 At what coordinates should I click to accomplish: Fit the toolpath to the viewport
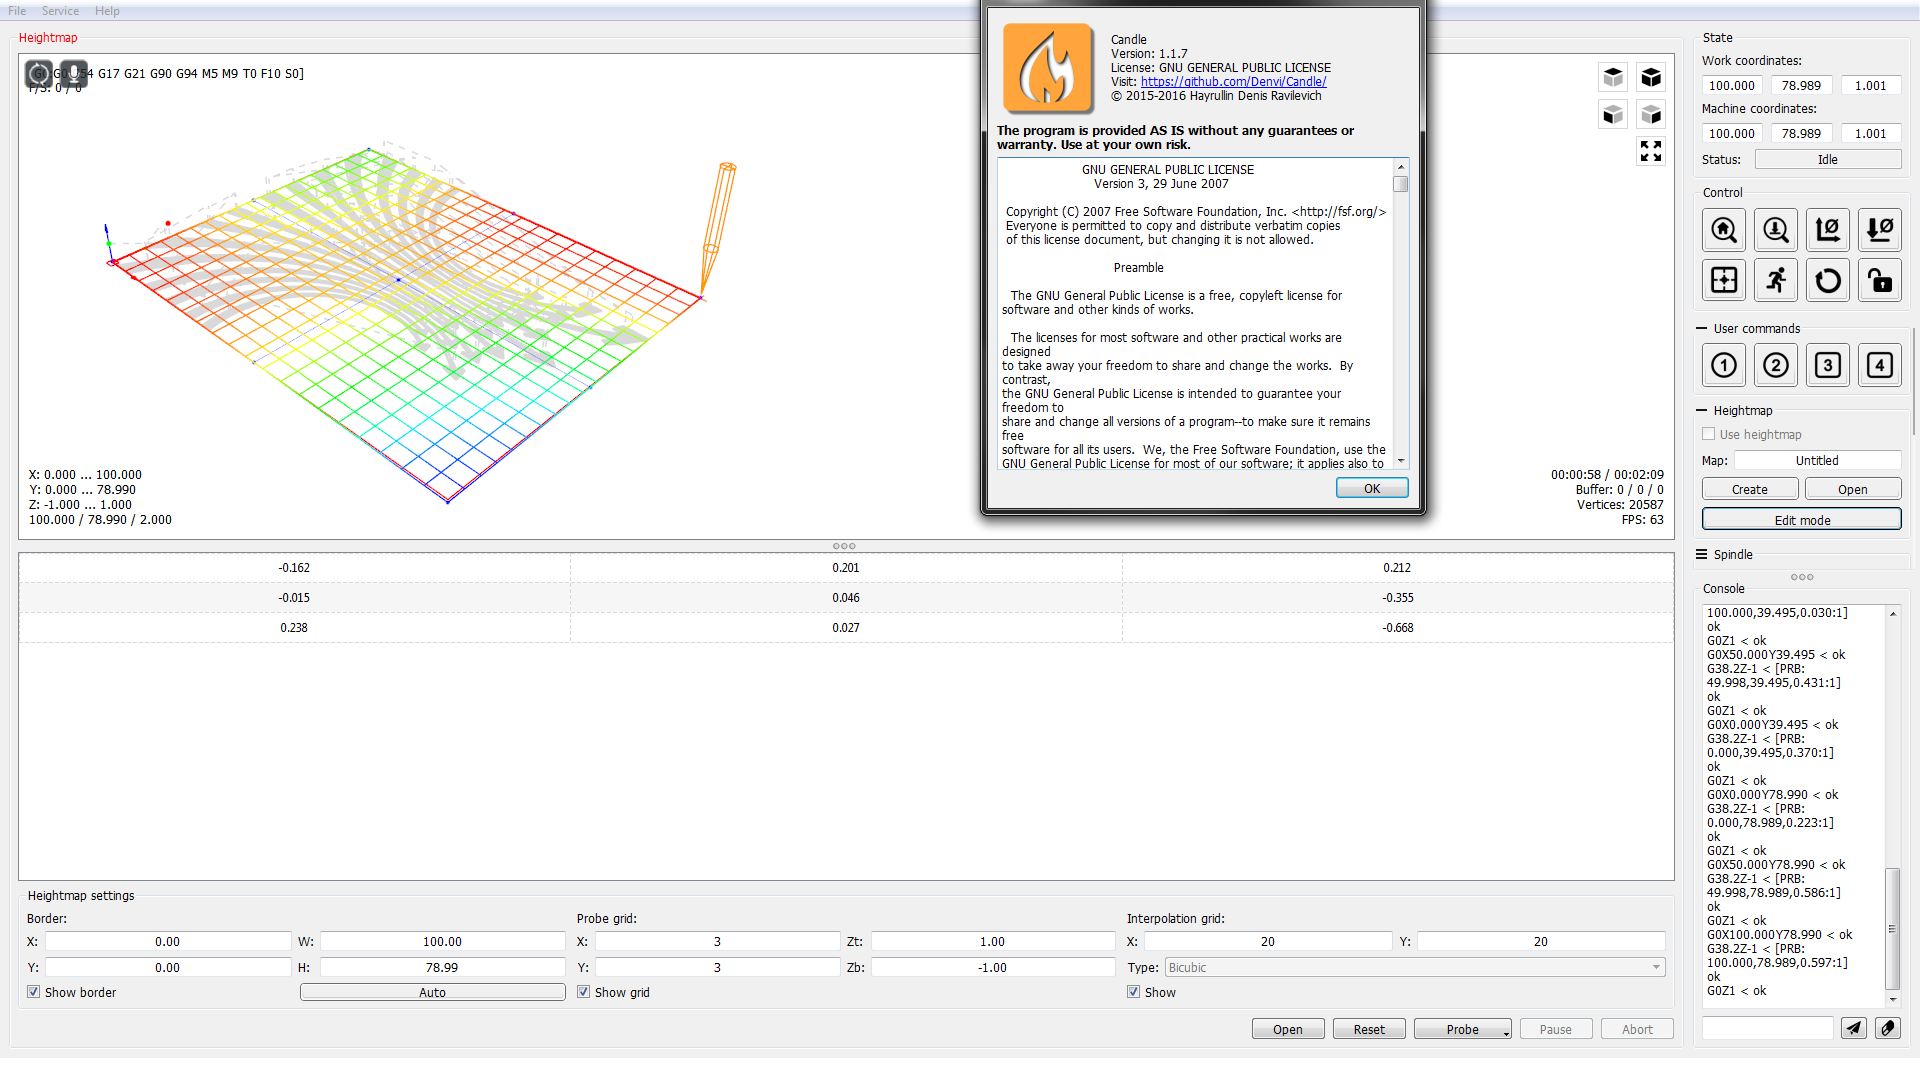click(1651, 151)
